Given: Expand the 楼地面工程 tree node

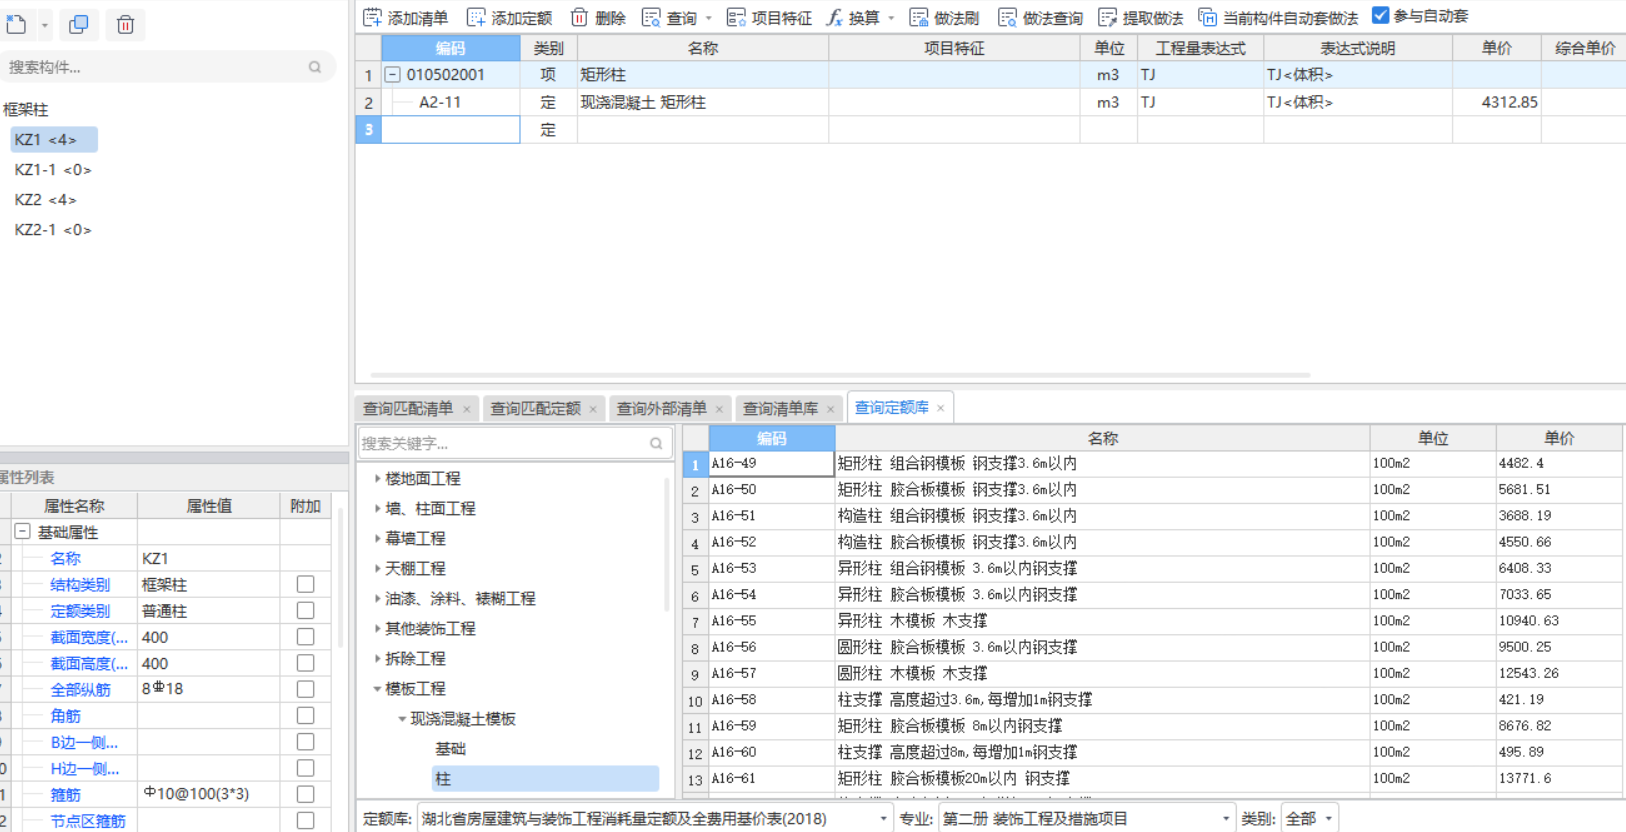Looking at the screenshot, I should pos(377,478).
